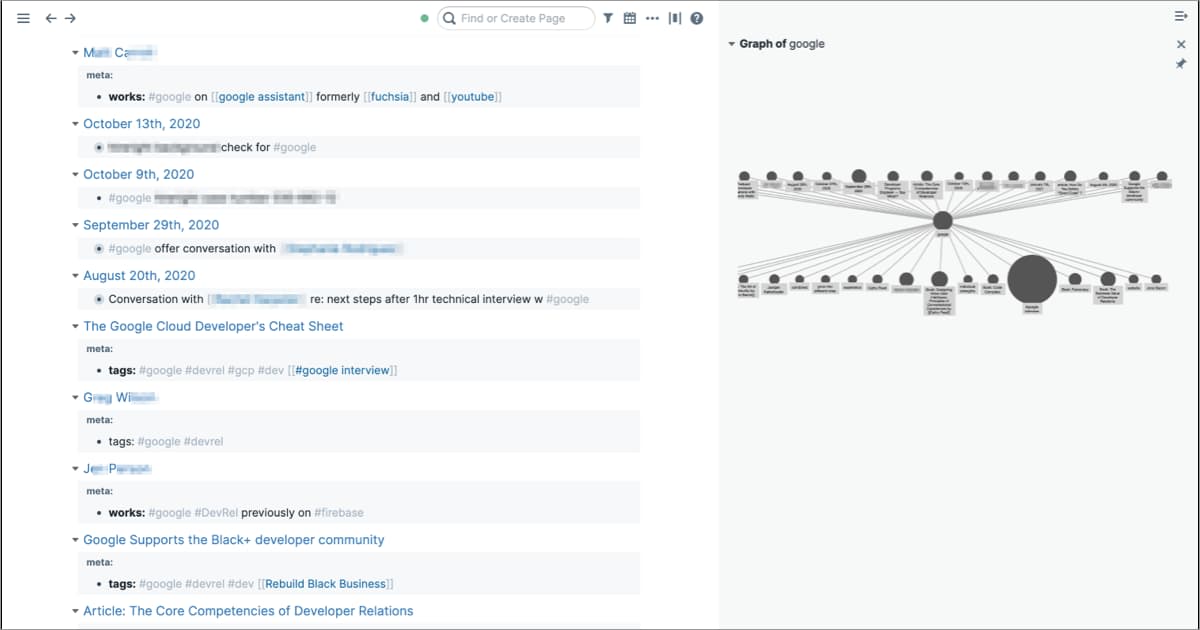Screen dimensions: 1200x630
Task: Click the #firebase tag
Action: [339, 513]
